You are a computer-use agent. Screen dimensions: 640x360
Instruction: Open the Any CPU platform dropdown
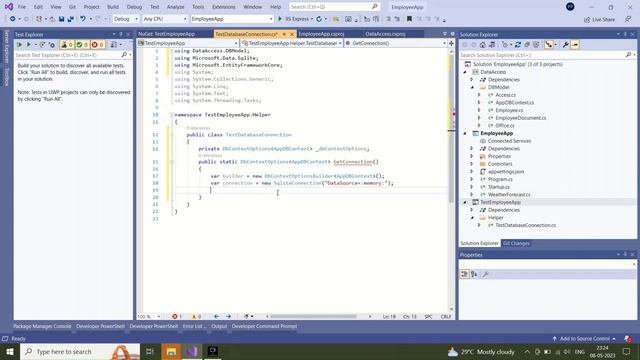pyautogui.click(x=164, y=19)
